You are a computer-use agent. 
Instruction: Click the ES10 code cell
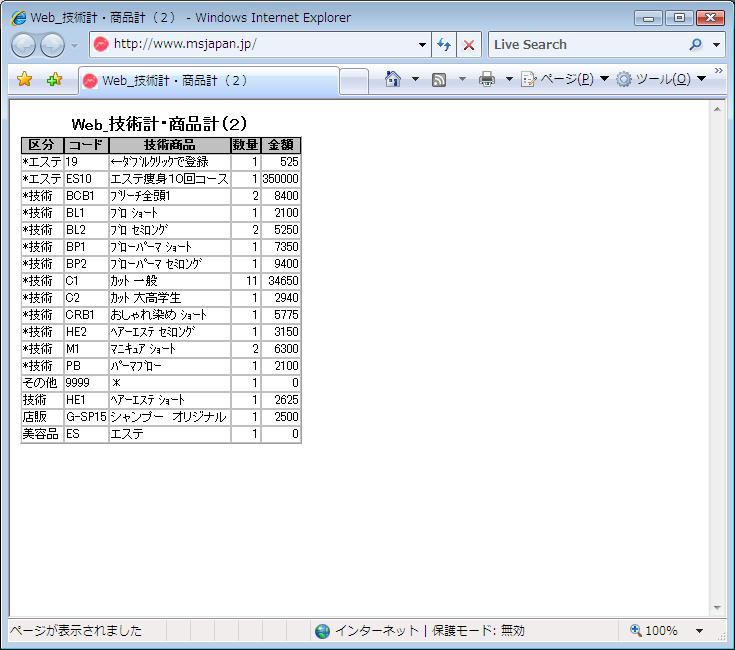tap(86, 179)
